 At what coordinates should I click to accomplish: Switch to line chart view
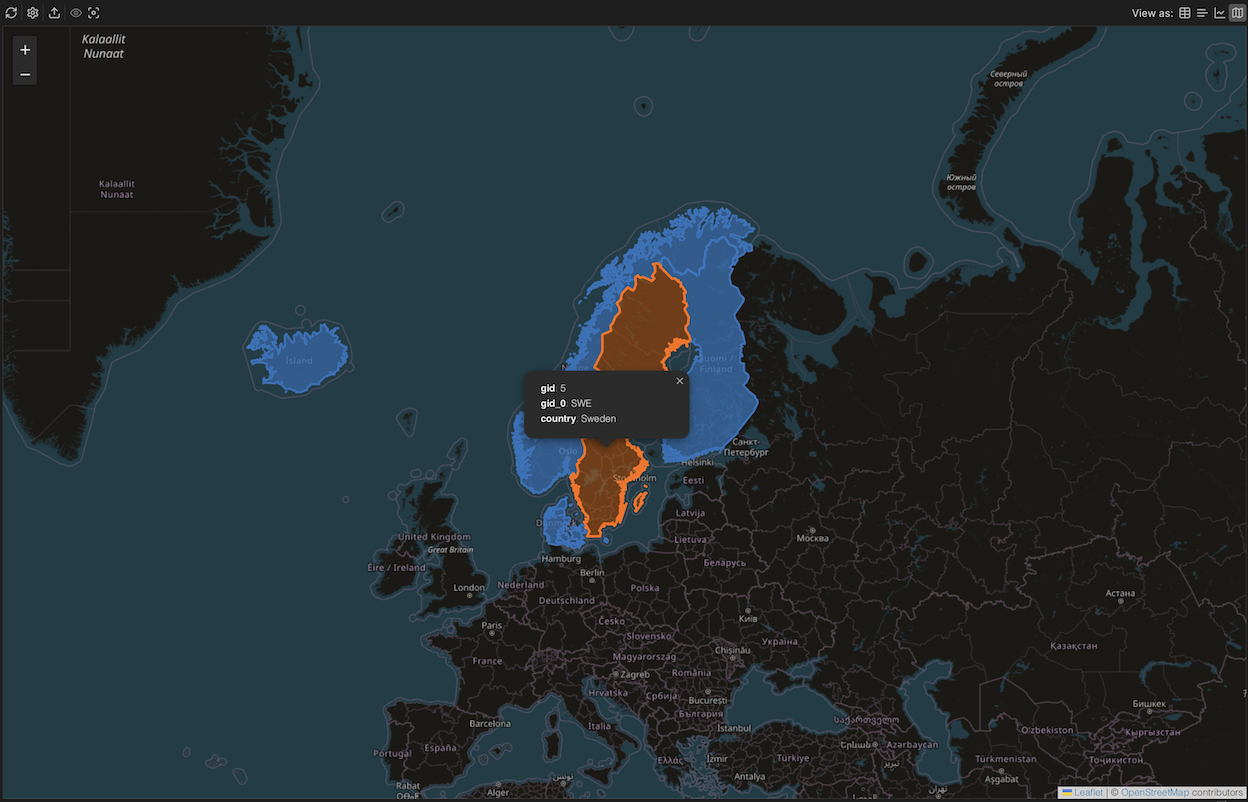(x=1219, y=13)
